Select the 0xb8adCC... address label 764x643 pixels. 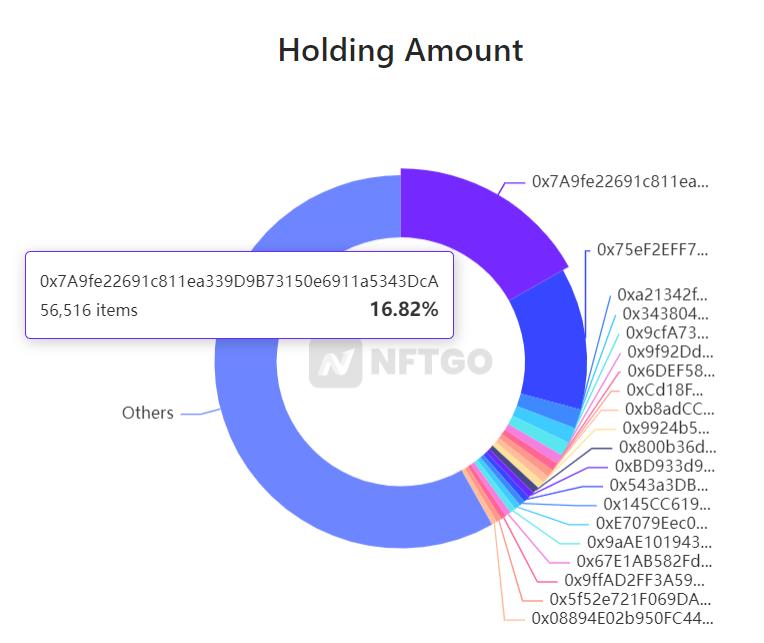(669, 409)
